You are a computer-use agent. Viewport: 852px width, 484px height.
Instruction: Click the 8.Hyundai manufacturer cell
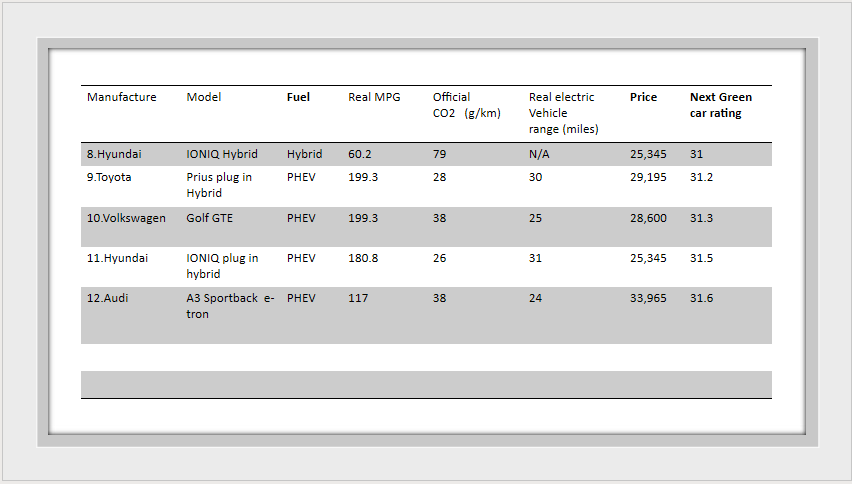[x=114, y=154]
